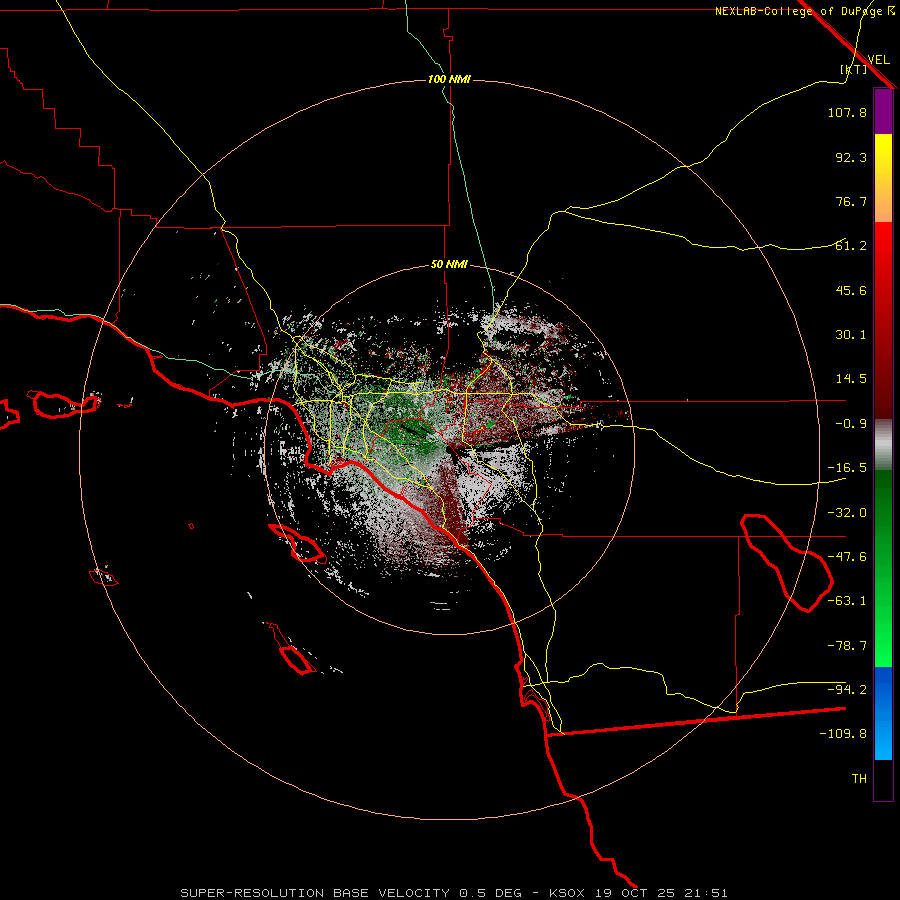
Task: Click the VEL legend title
Action: point(878,59)
